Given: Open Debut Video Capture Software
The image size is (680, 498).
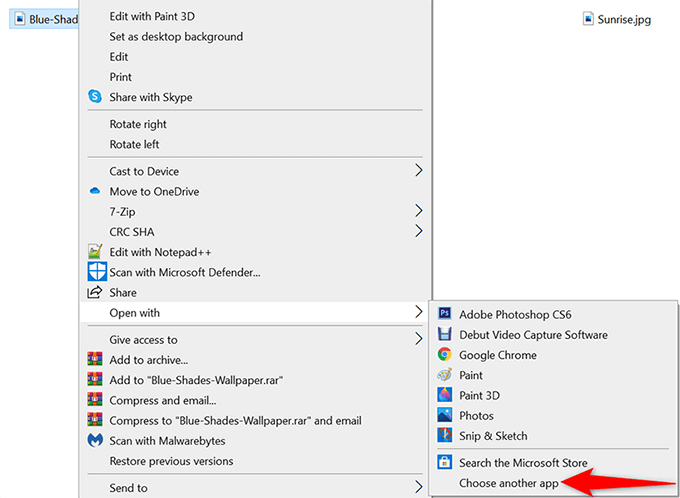Looking at the screenshot, I should [533, 335].
